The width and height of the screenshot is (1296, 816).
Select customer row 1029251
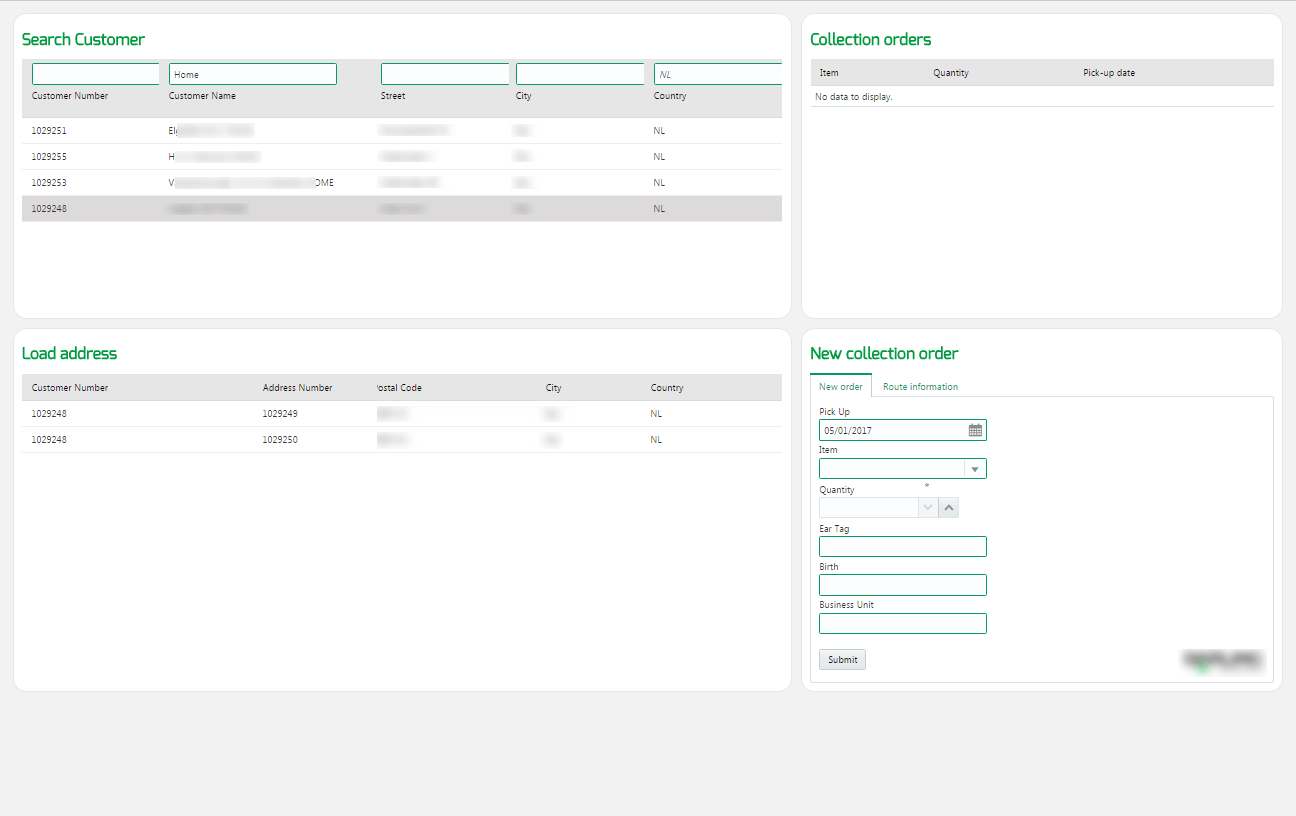point(402,131)
